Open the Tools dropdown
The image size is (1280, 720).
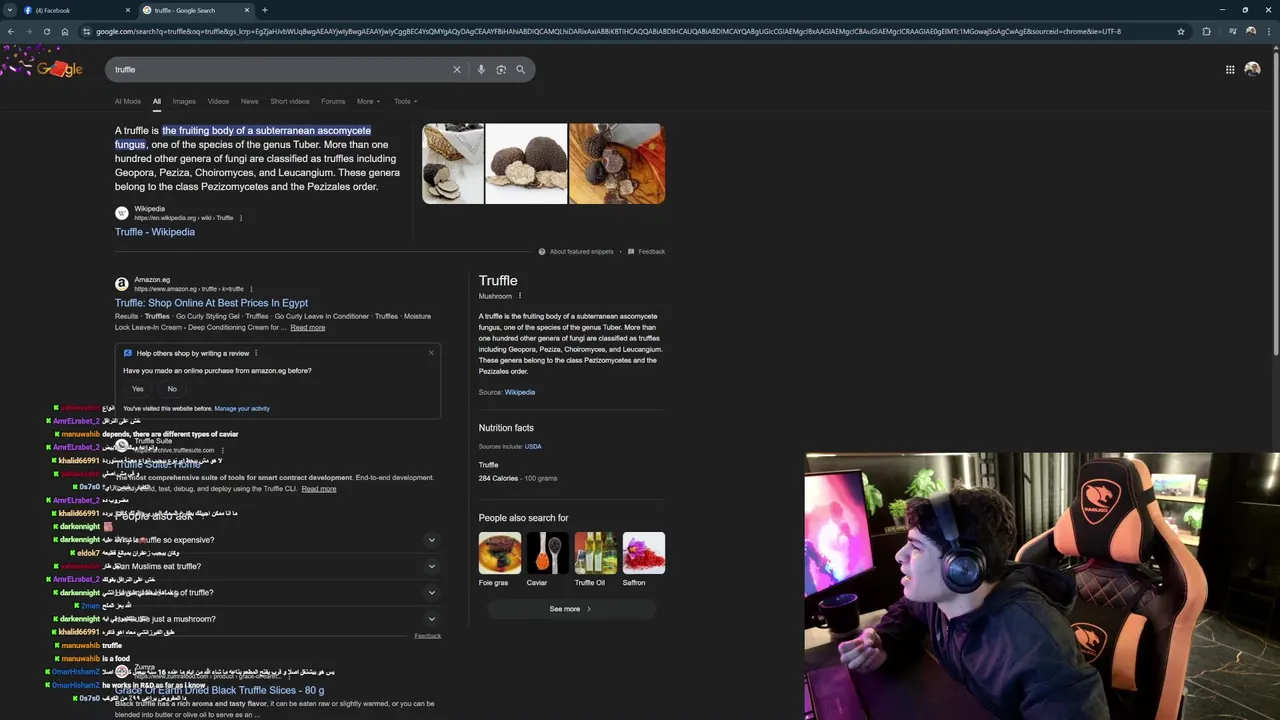[405, 101]
